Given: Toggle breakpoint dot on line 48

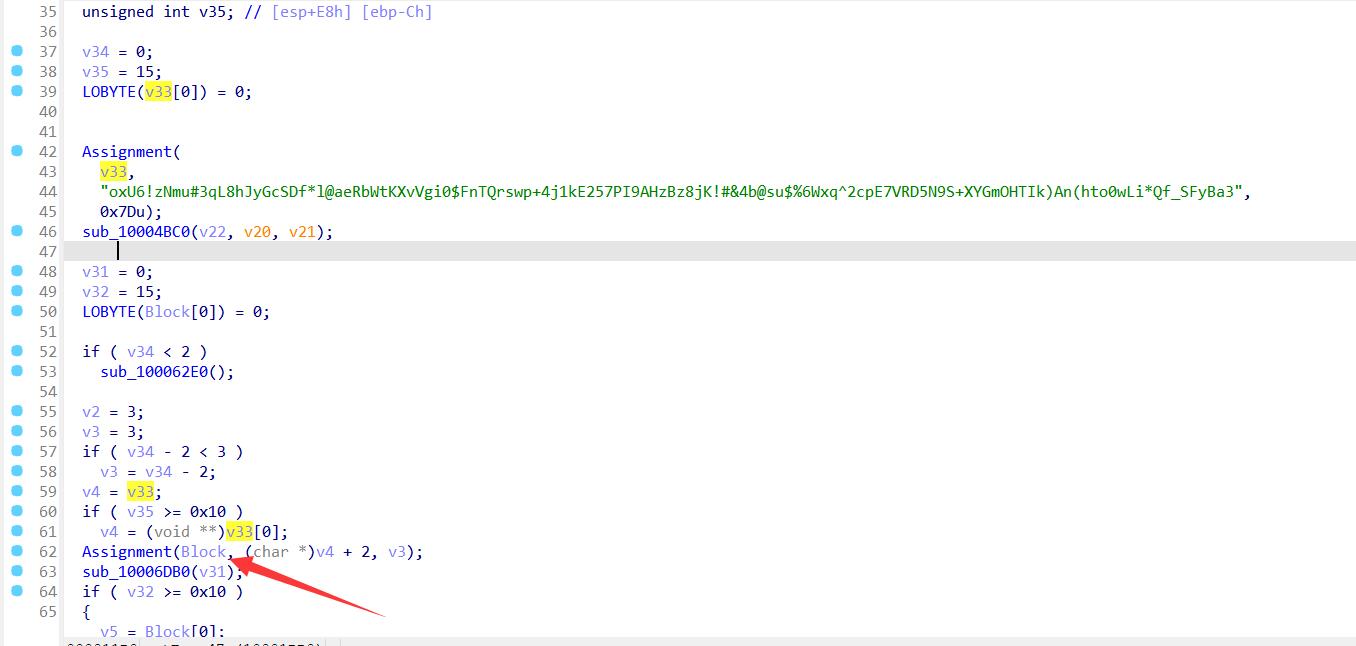Looking at the screenshot, I should coord(17,271).
